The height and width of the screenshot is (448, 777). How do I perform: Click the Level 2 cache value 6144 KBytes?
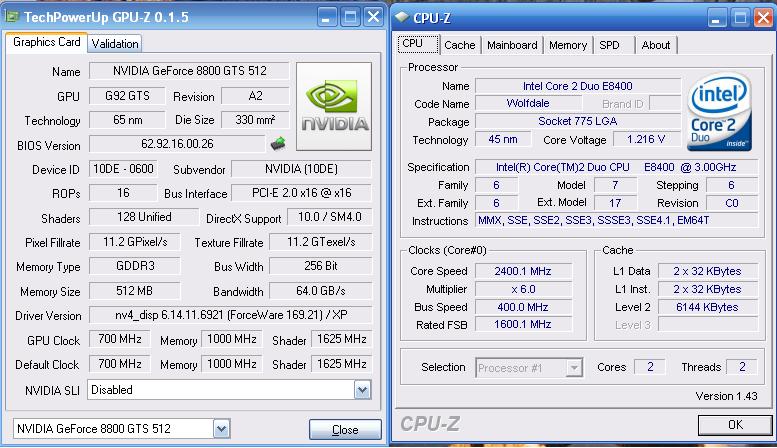707,307
